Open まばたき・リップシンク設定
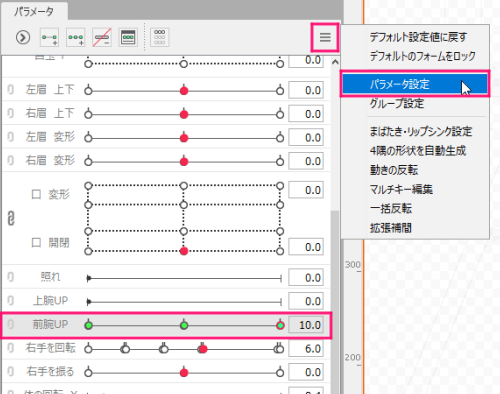This screenshot has height=394, width=500. click(x=421, y=131)
